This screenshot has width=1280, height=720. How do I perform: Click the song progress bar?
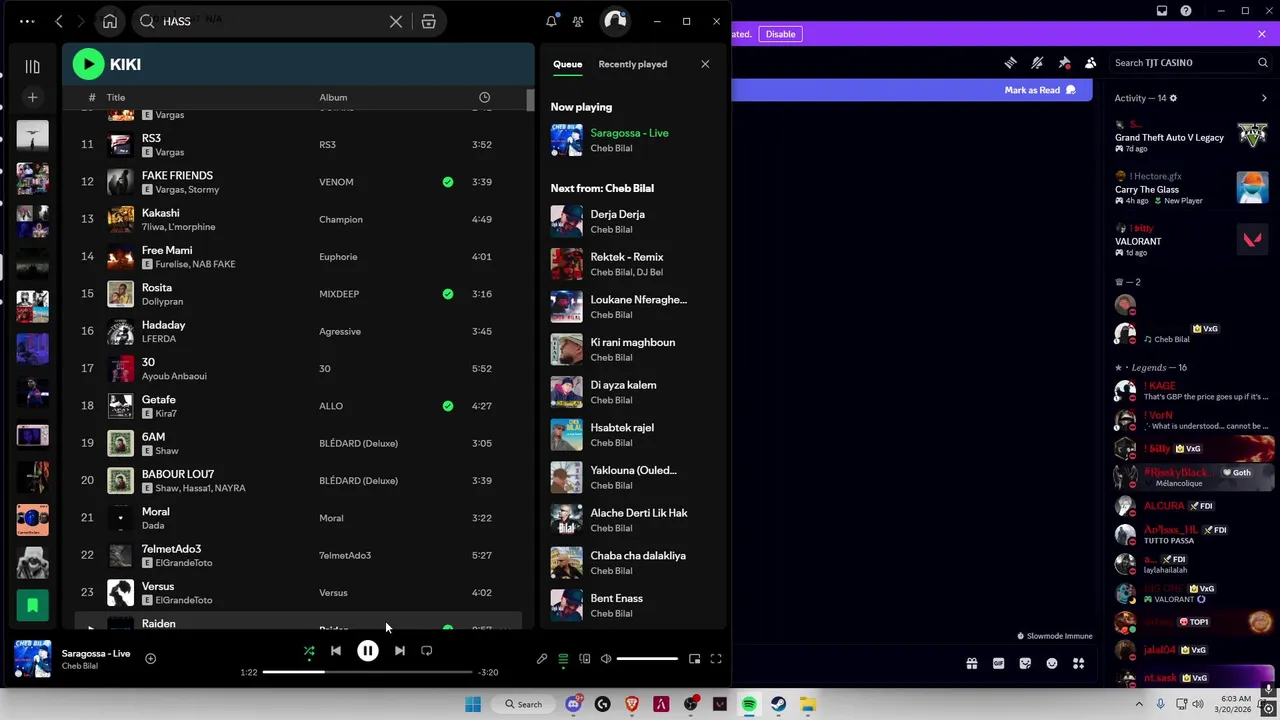pyautogui.click(x=367, y=672)
